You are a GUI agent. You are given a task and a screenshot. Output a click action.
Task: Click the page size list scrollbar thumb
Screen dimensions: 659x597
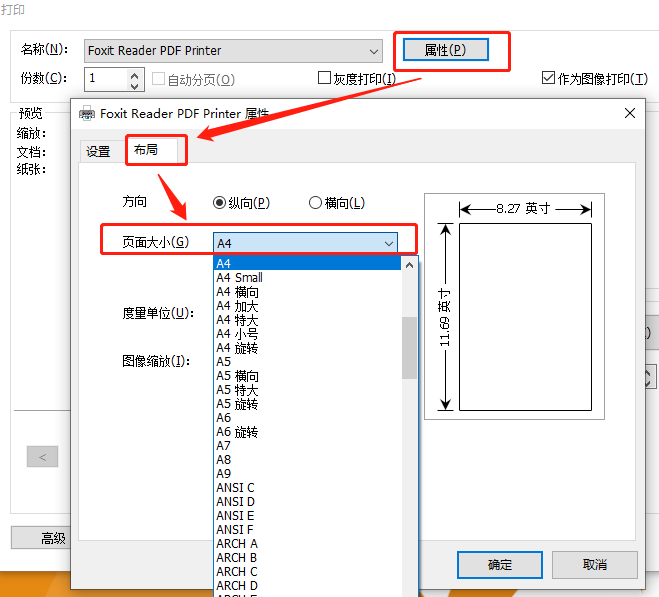click(x=409, y=348)
